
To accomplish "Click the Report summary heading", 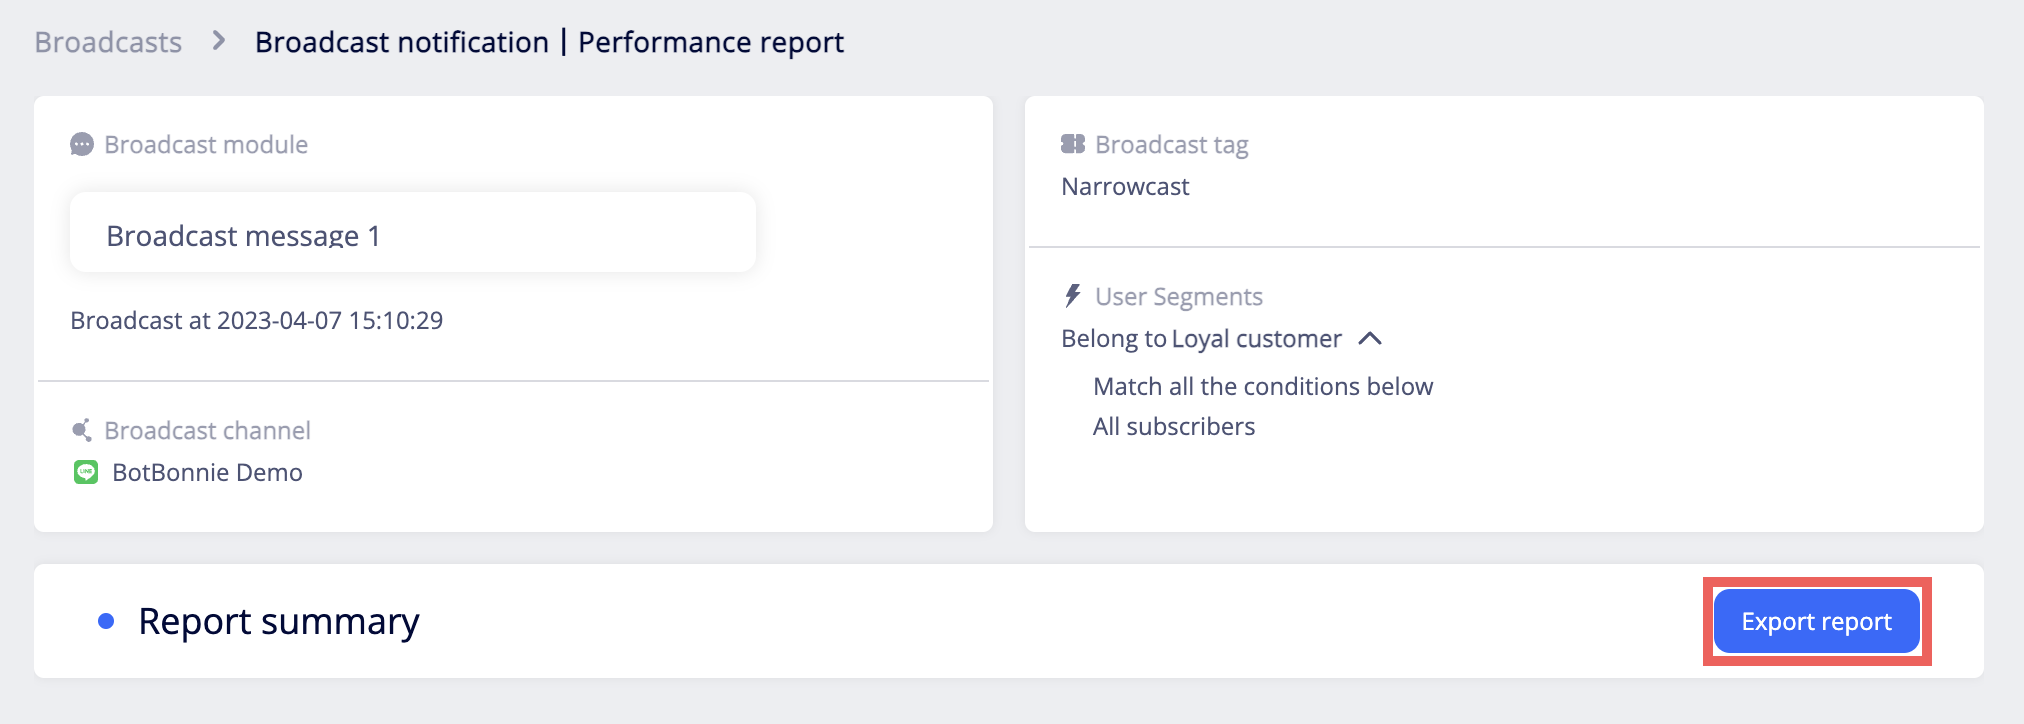I will pyautogui.click(x=279, y=622).
